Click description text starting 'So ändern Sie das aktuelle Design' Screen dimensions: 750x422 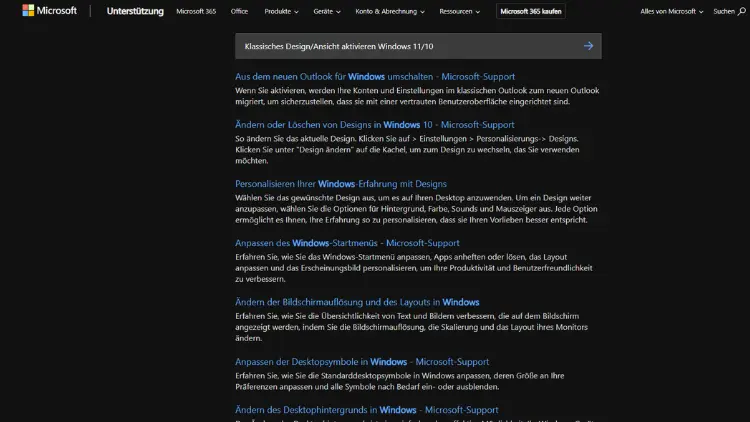pyautogui.click(x=407, y=150)
